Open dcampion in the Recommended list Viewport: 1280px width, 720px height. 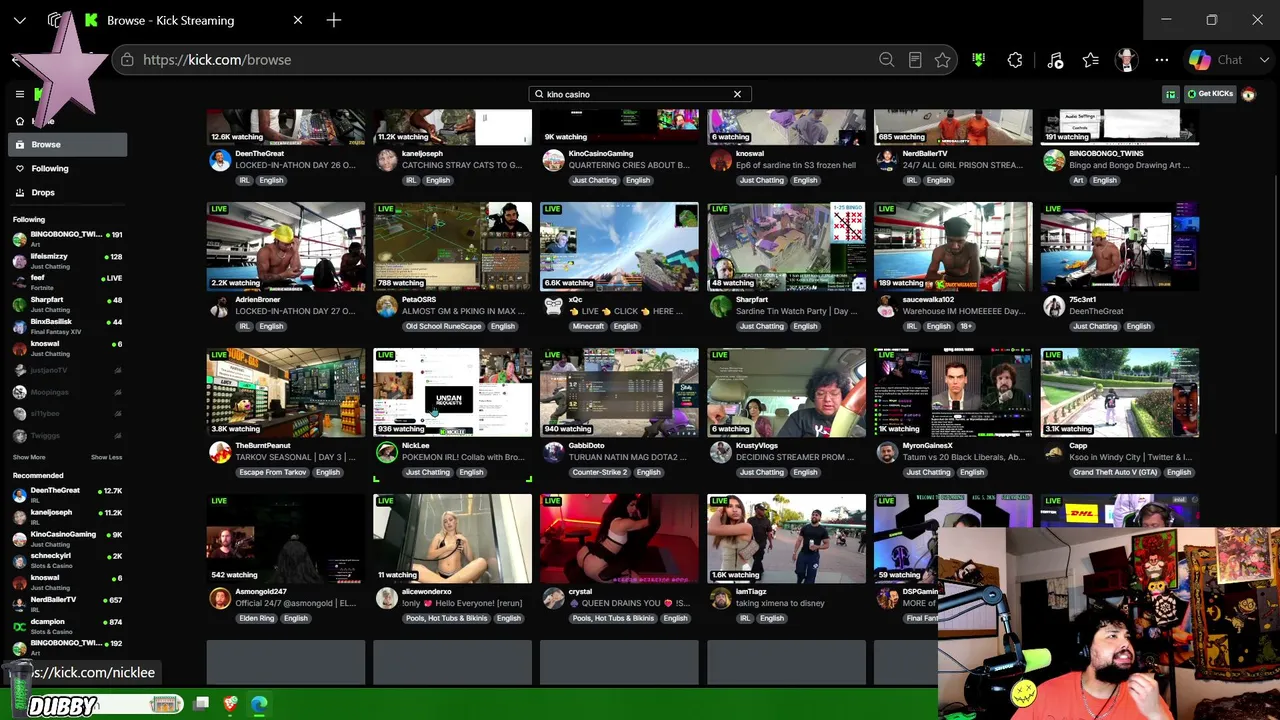pos(67,626)
